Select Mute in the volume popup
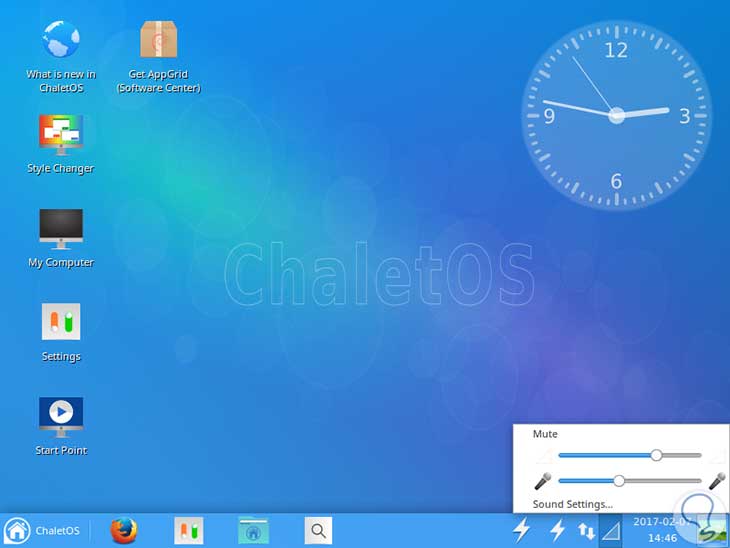730x548 pixels. [x=545, y=434]
